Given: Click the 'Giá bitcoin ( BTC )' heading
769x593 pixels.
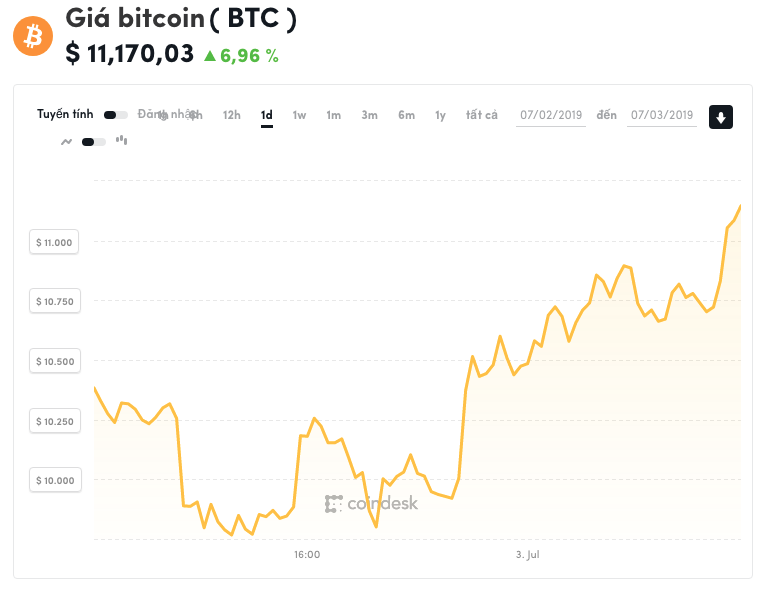Looking at the screenshot, I should [x=180, y=19].
